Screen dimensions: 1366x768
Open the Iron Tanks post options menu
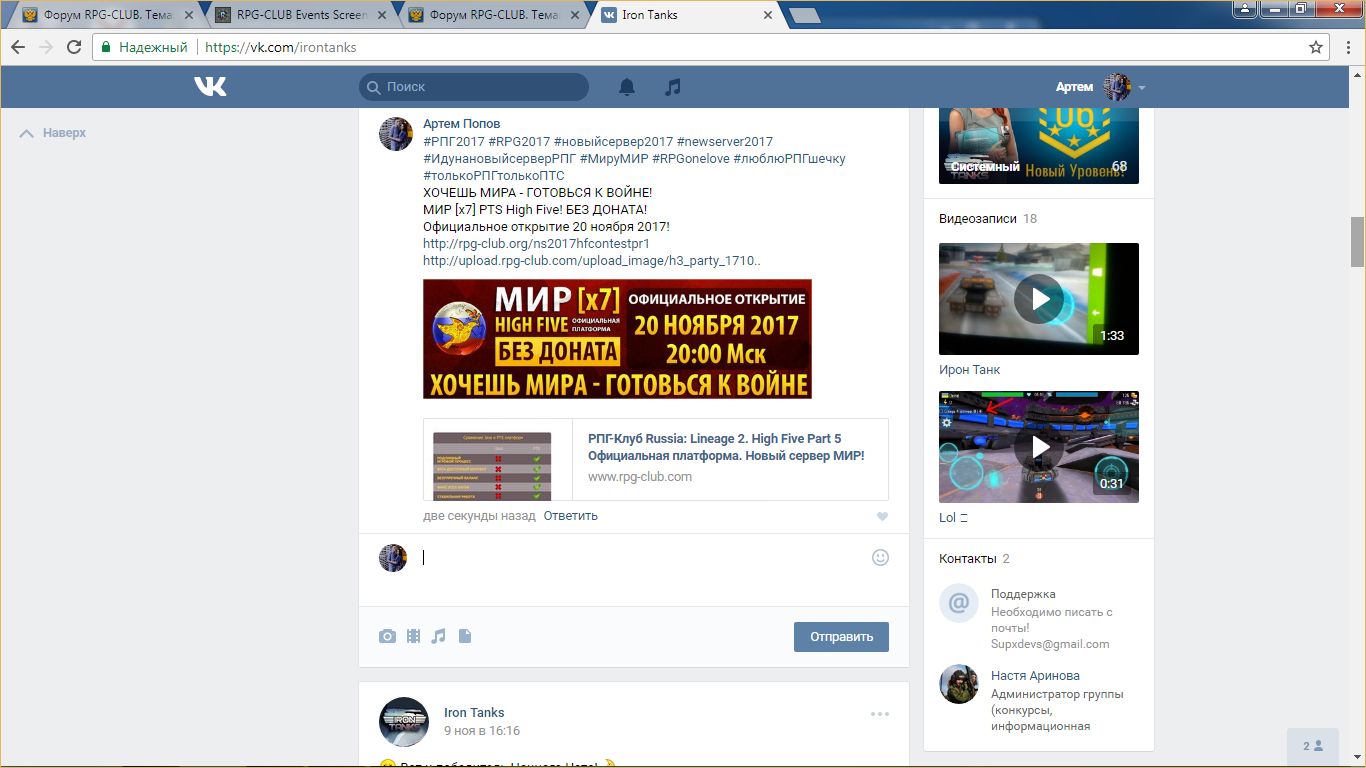880,714
